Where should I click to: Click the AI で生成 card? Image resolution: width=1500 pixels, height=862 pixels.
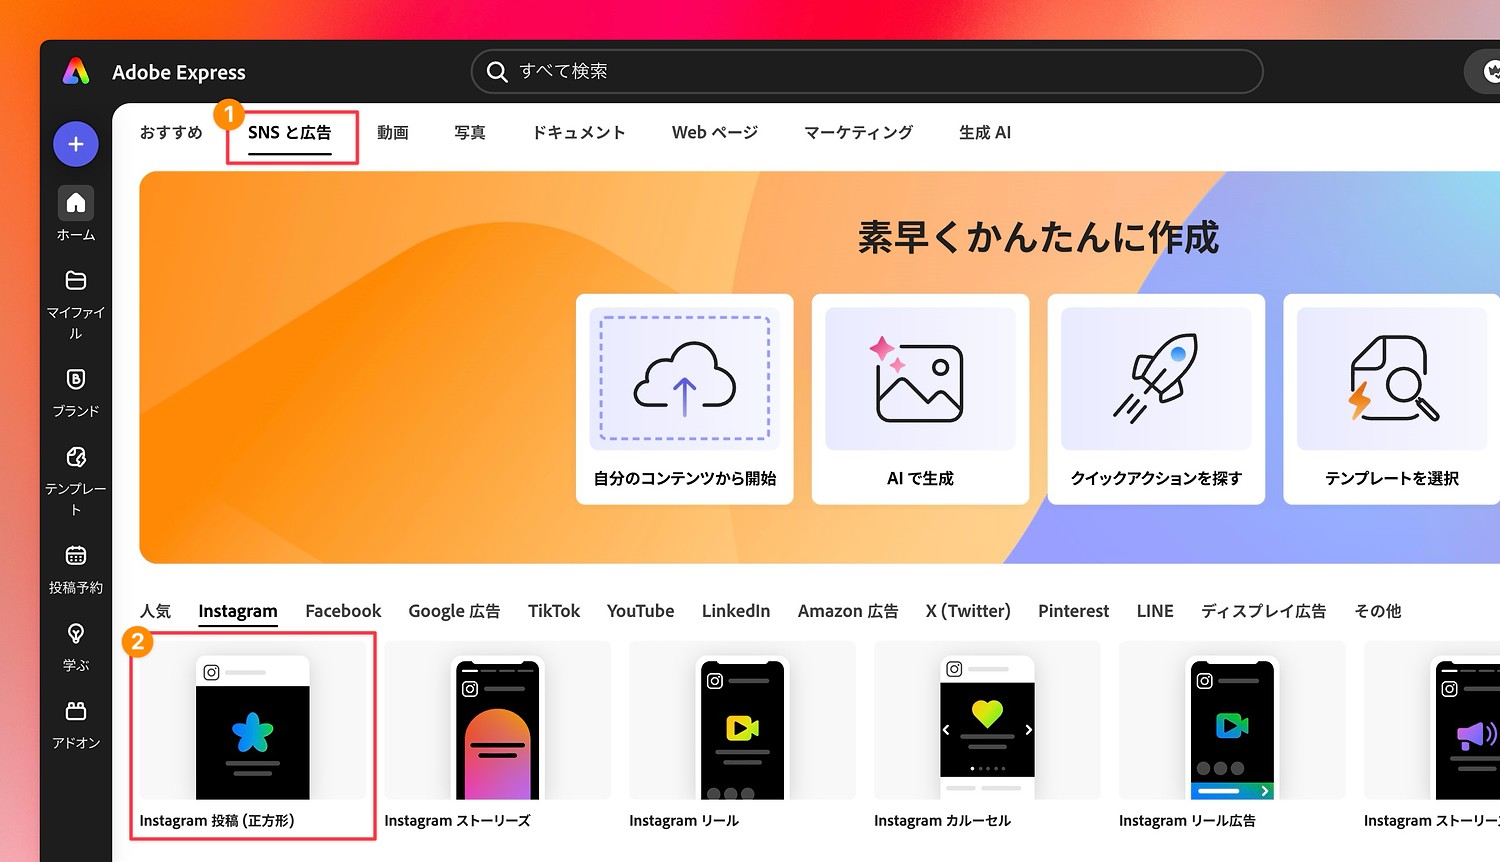(x=920, y=398)
